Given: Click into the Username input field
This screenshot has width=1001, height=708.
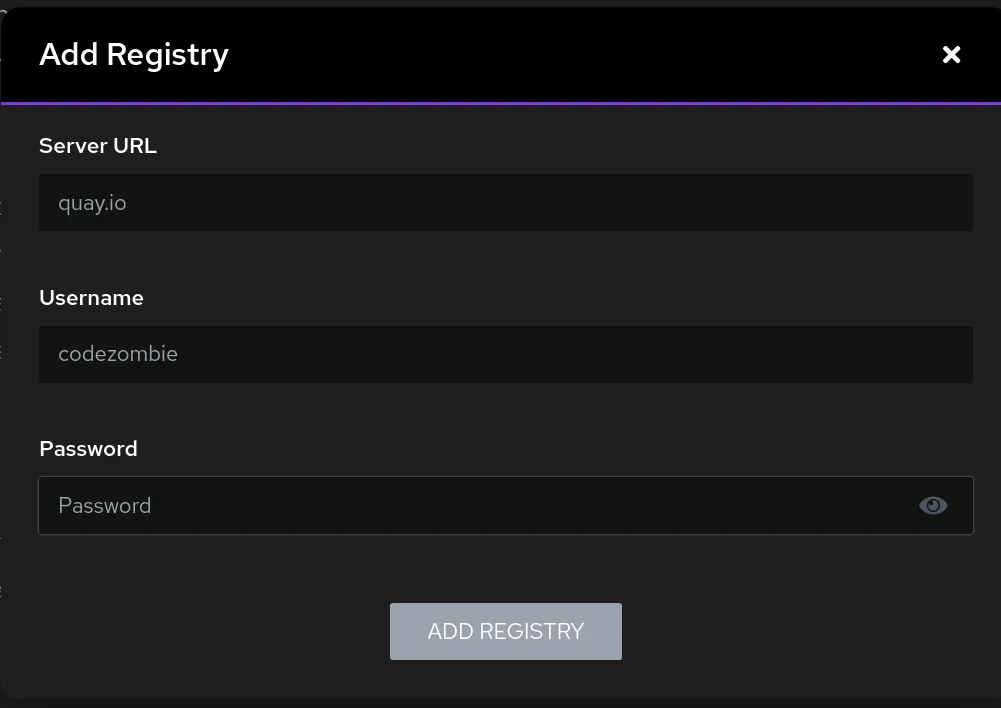Looking at the screenshot, I should pyautogui.click(x=505, y=354).
